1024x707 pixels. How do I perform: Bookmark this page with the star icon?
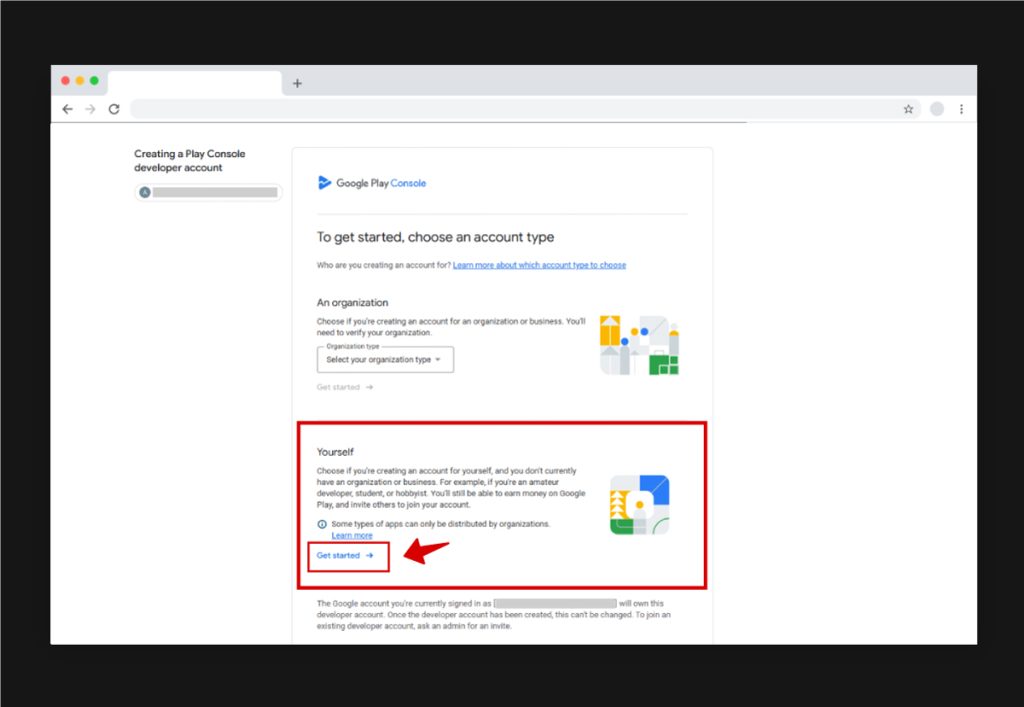tap(908, 109)
